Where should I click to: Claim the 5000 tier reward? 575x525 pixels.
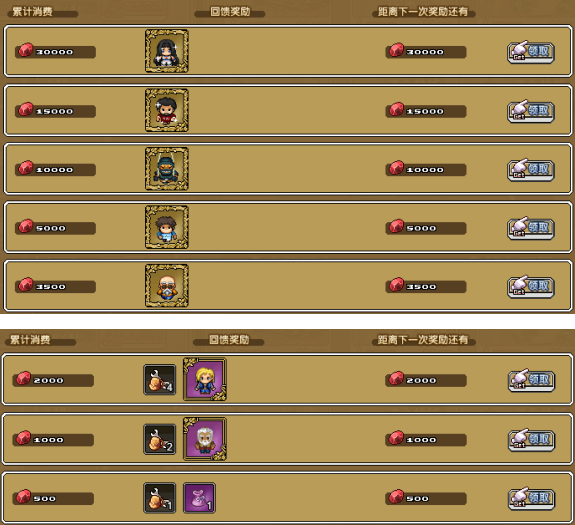pyautogui.click(x=531, y=228)
